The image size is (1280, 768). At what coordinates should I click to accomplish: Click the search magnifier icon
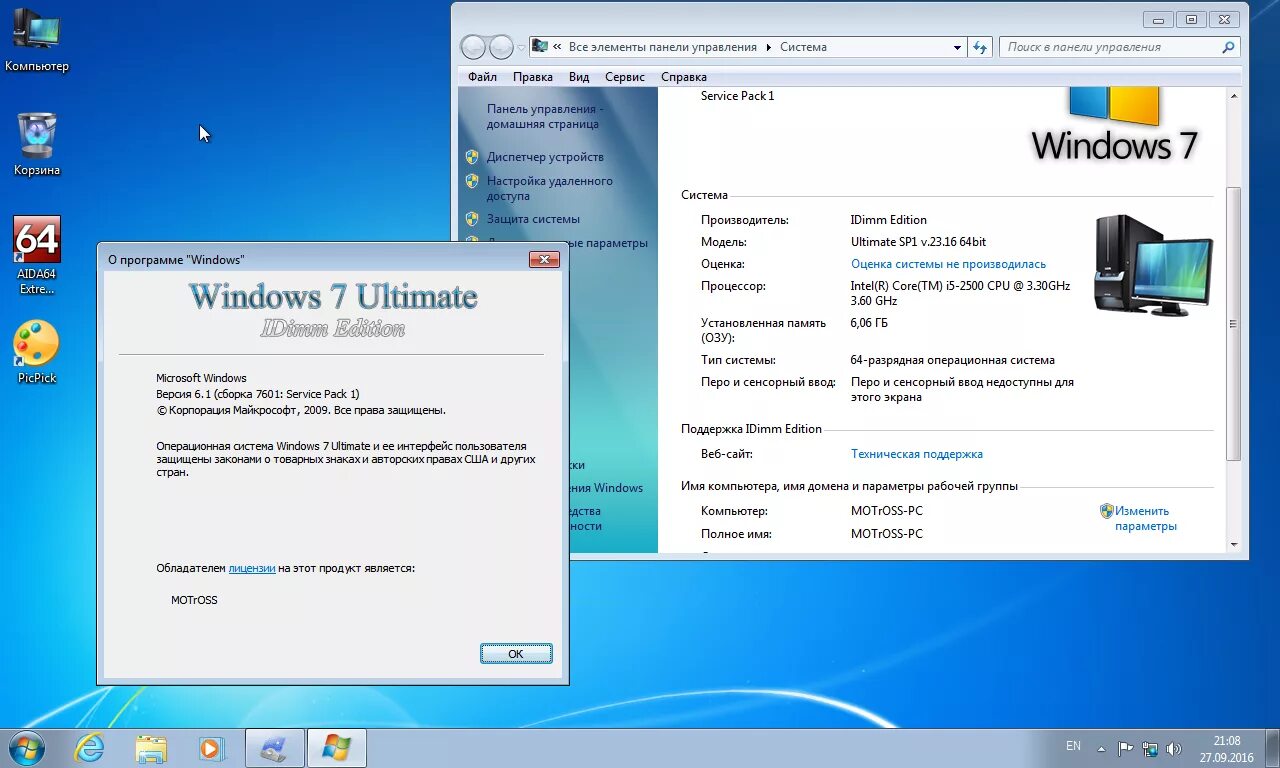(x=1229, y=47)
